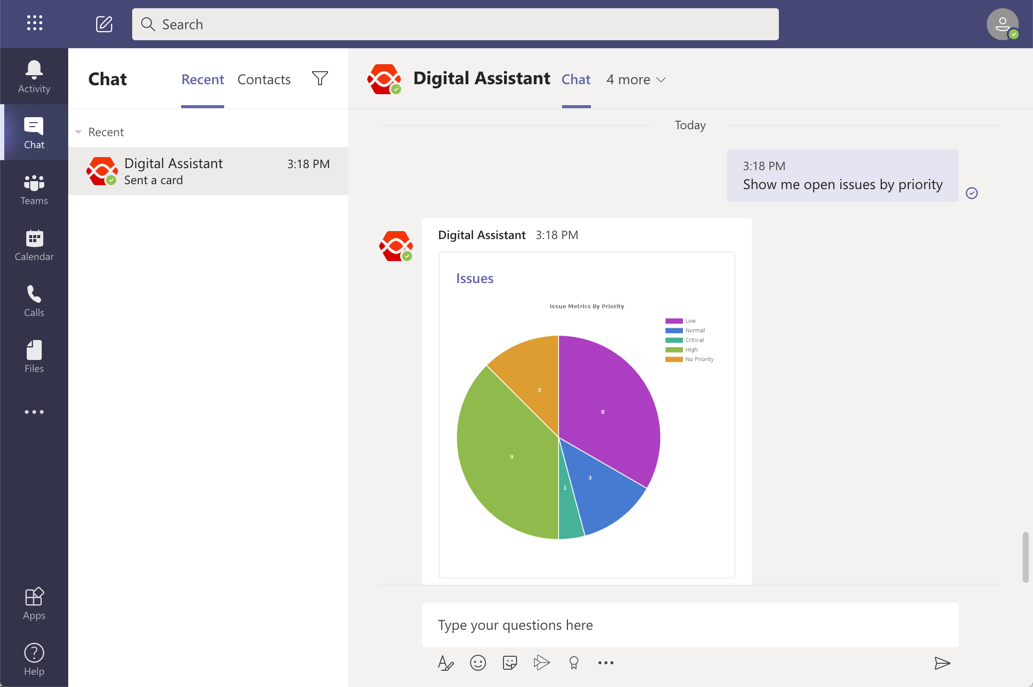This screenshot has width=1033, height=687.
Task: Open the profile avatar menu
Action: (x=1003, y=24)
